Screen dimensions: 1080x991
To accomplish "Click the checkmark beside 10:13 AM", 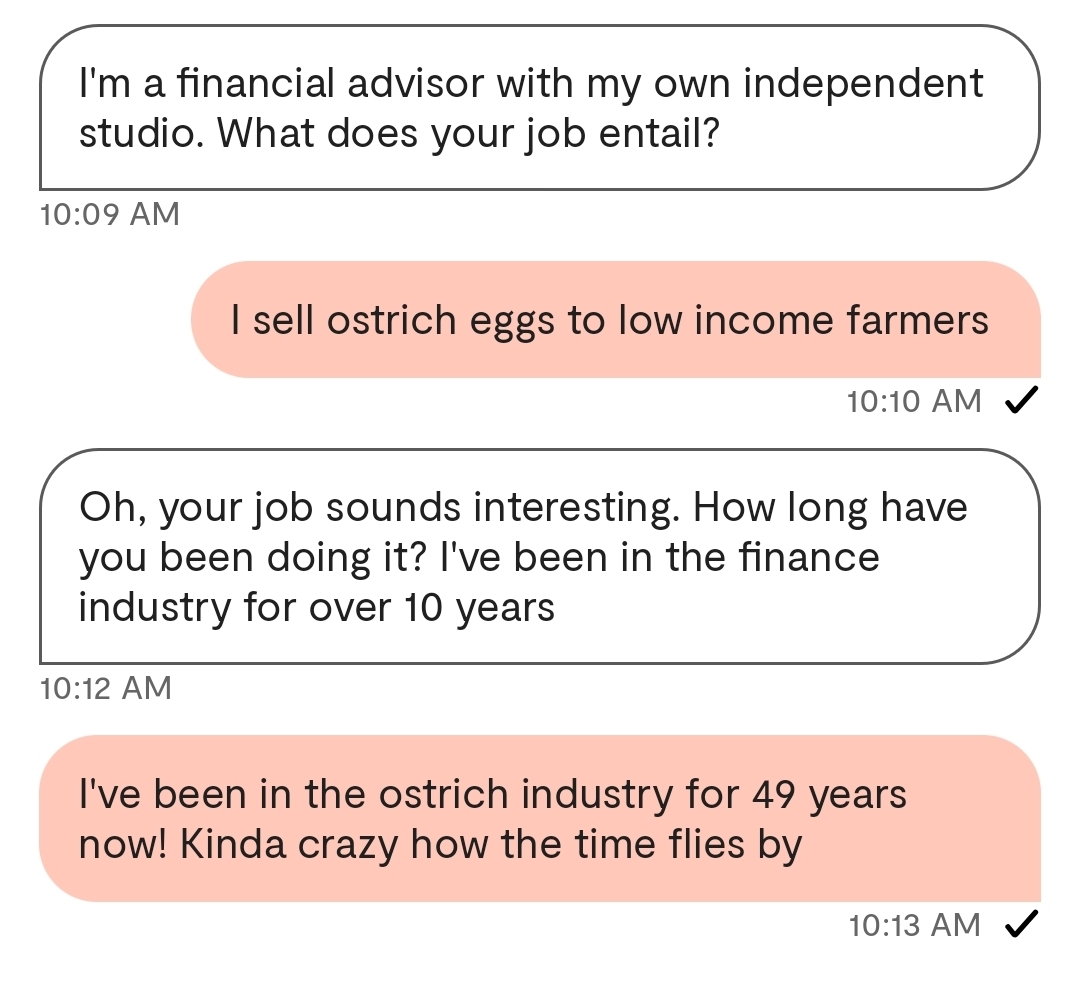I will coord(1020,926).
